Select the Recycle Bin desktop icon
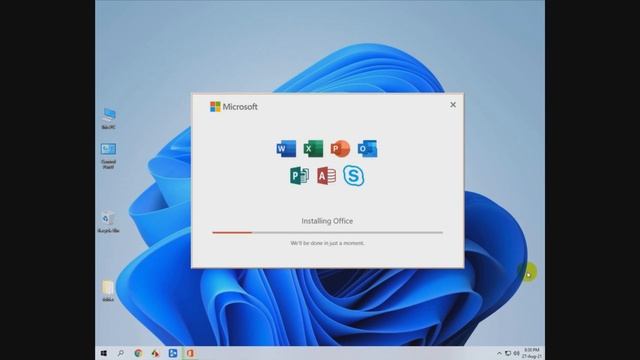The image size is (640, 360). click(108, 222)
